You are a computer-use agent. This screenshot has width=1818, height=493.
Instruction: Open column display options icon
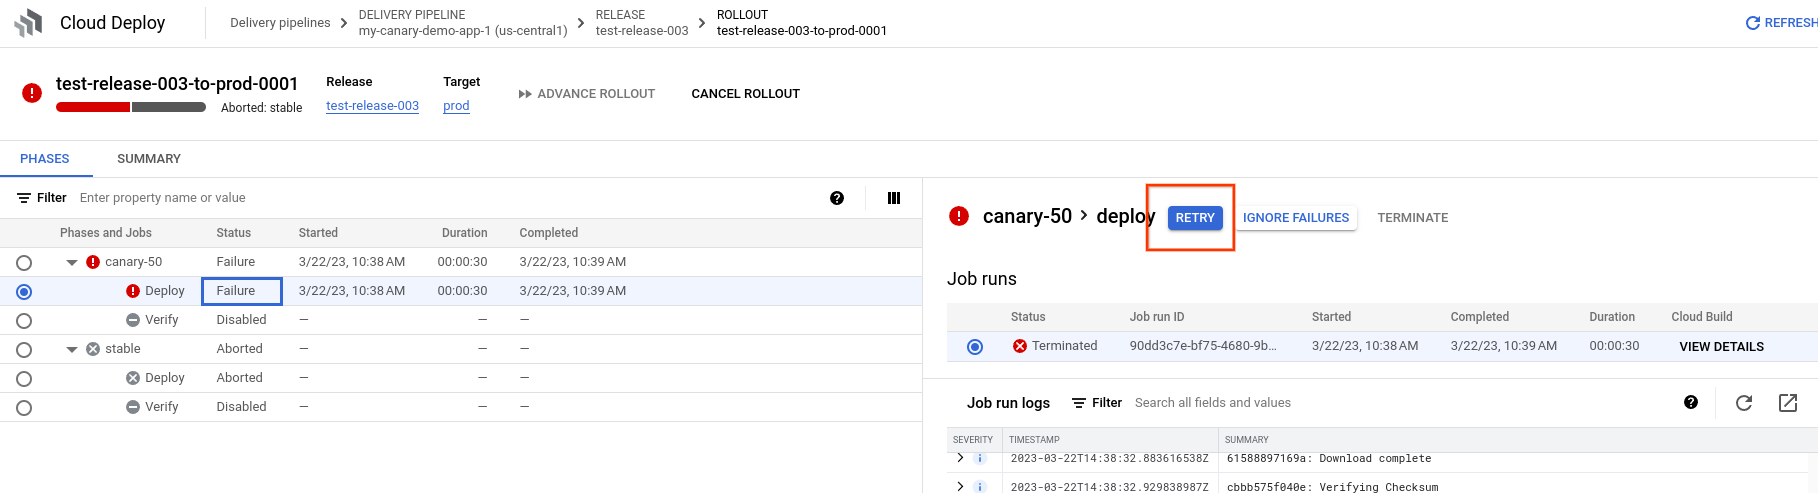tap(894, 198)
